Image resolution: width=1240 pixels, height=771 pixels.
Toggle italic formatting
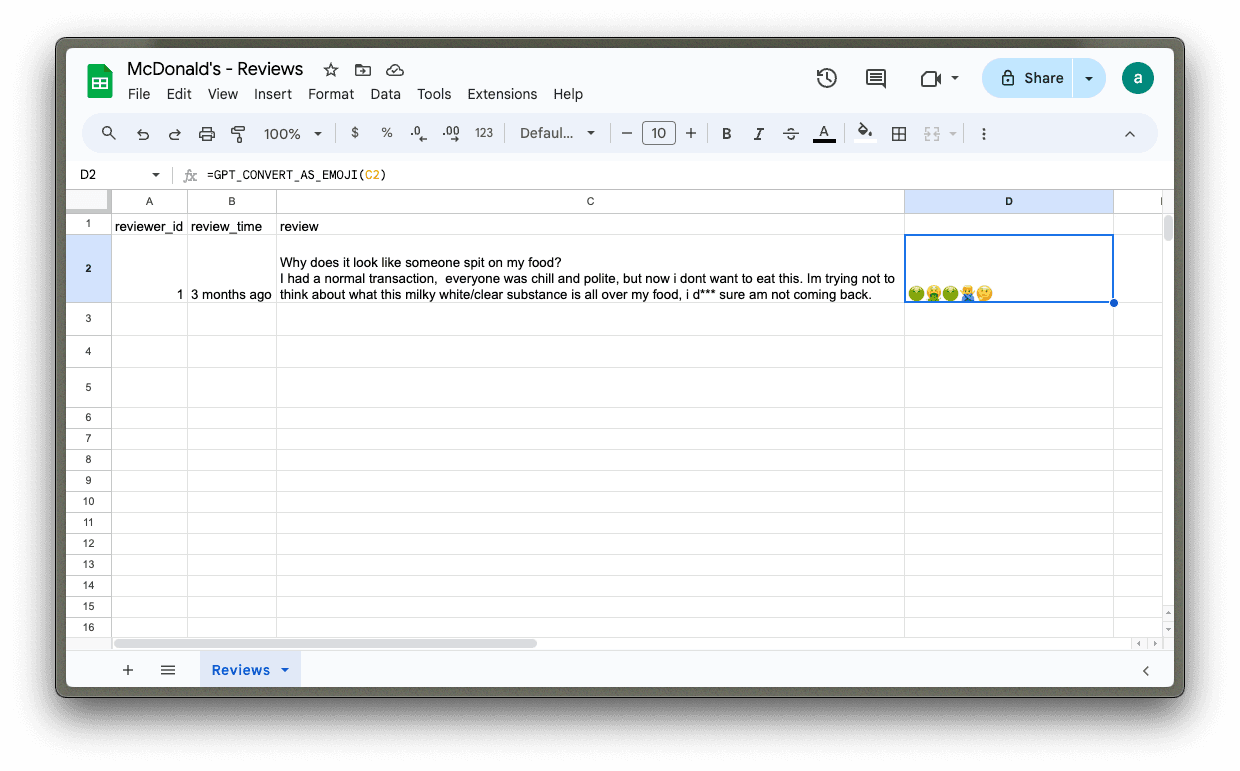(x=759, y=133)
